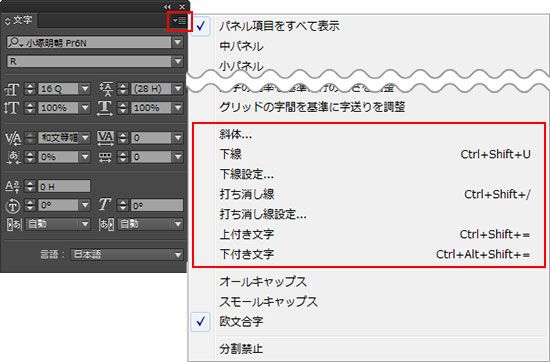550x362 pixels.
Task: Open the grid character count 0 dropdown
Action: pos(178,157)
